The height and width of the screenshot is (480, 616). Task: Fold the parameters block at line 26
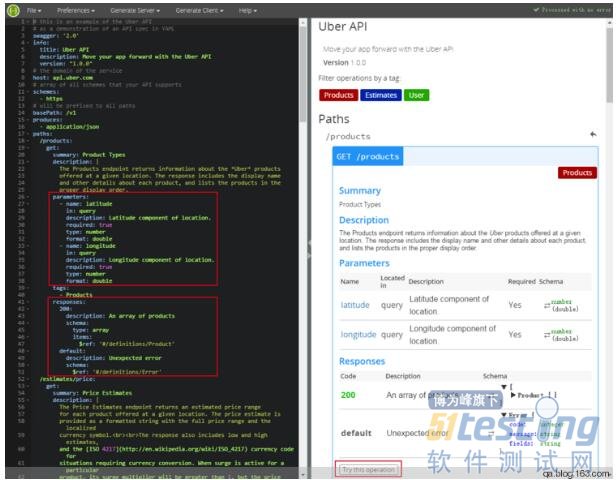[28, 197]
